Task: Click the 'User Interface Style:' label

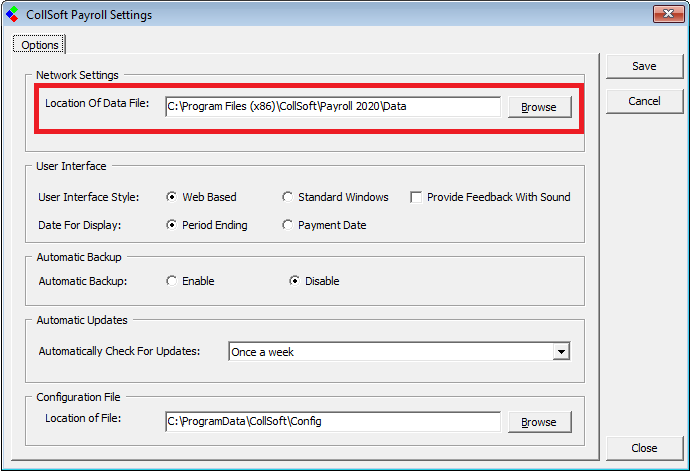Action: coord(89,197)
